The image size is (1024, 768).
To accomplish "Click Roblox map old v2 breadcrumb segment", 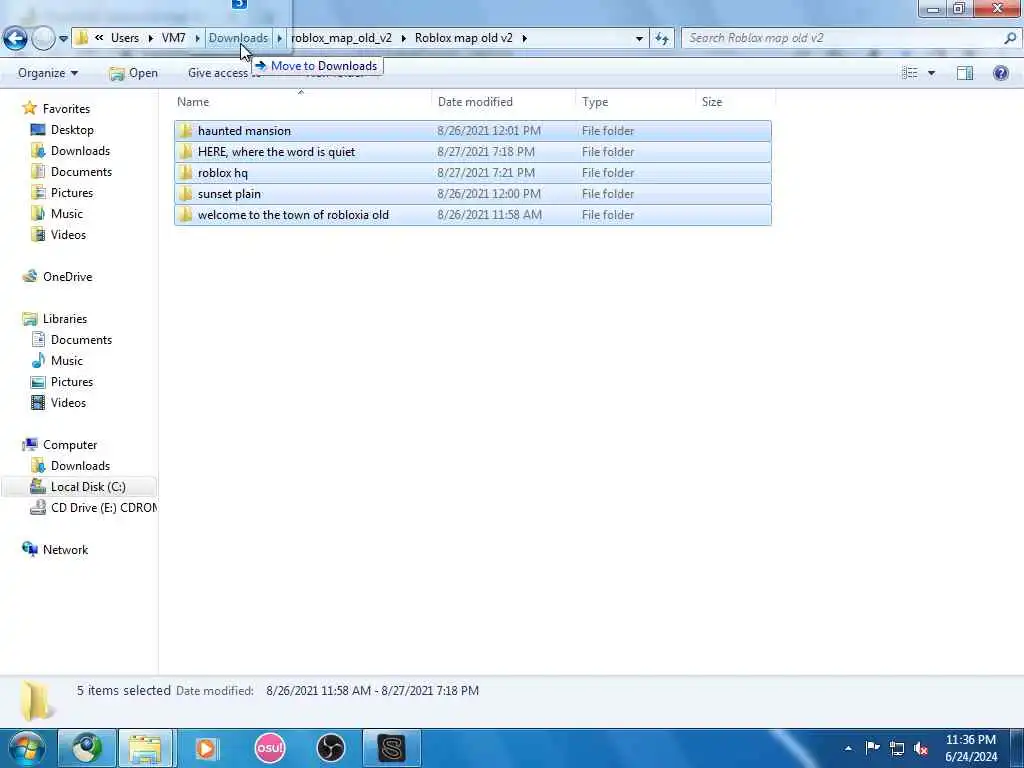I will click(x=464, y=38).
